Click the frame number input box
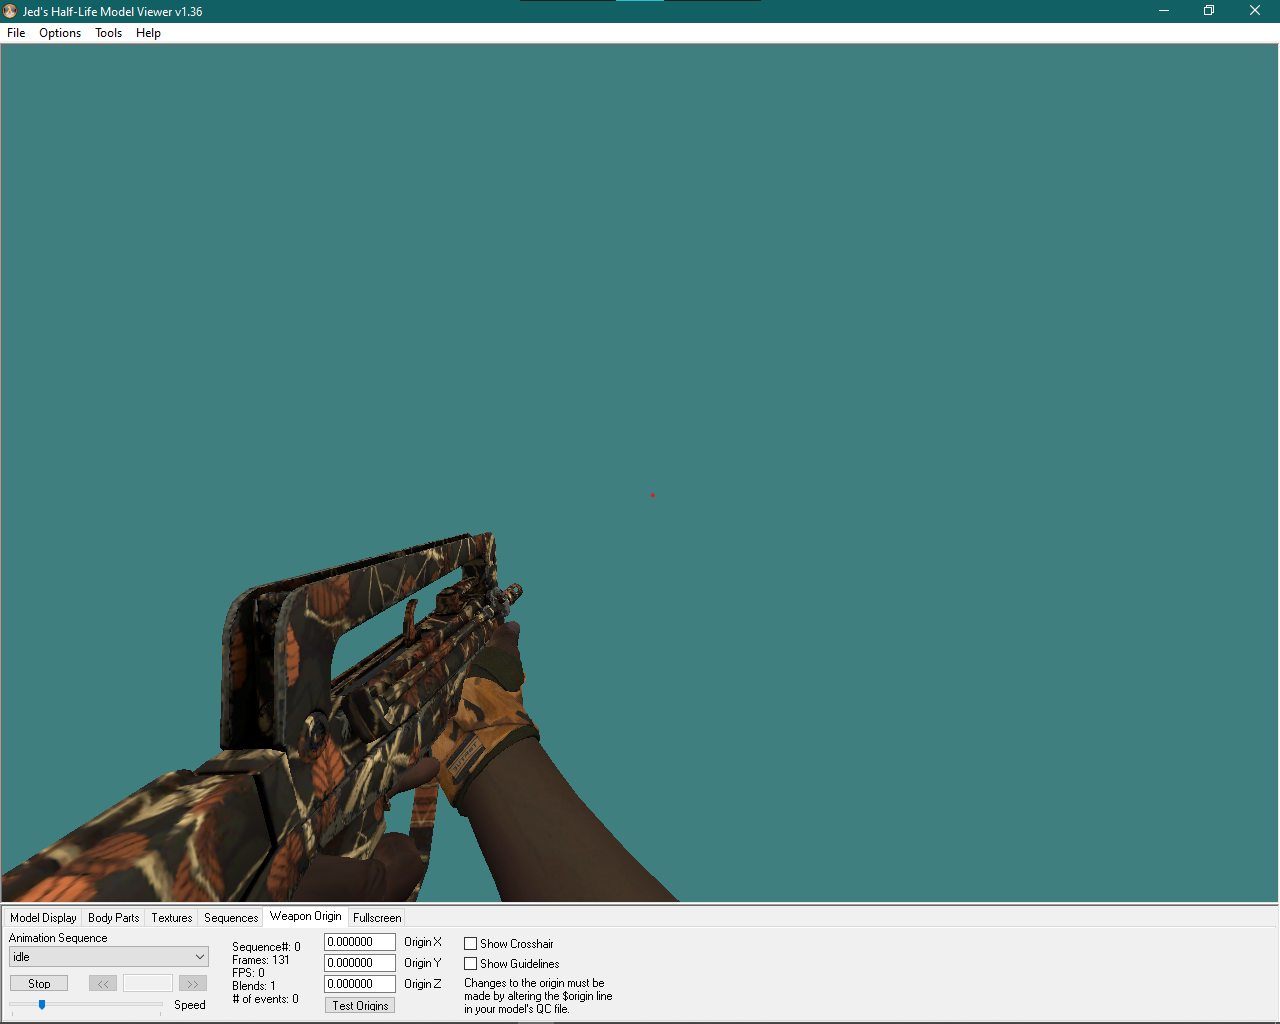 pos(148,984)
